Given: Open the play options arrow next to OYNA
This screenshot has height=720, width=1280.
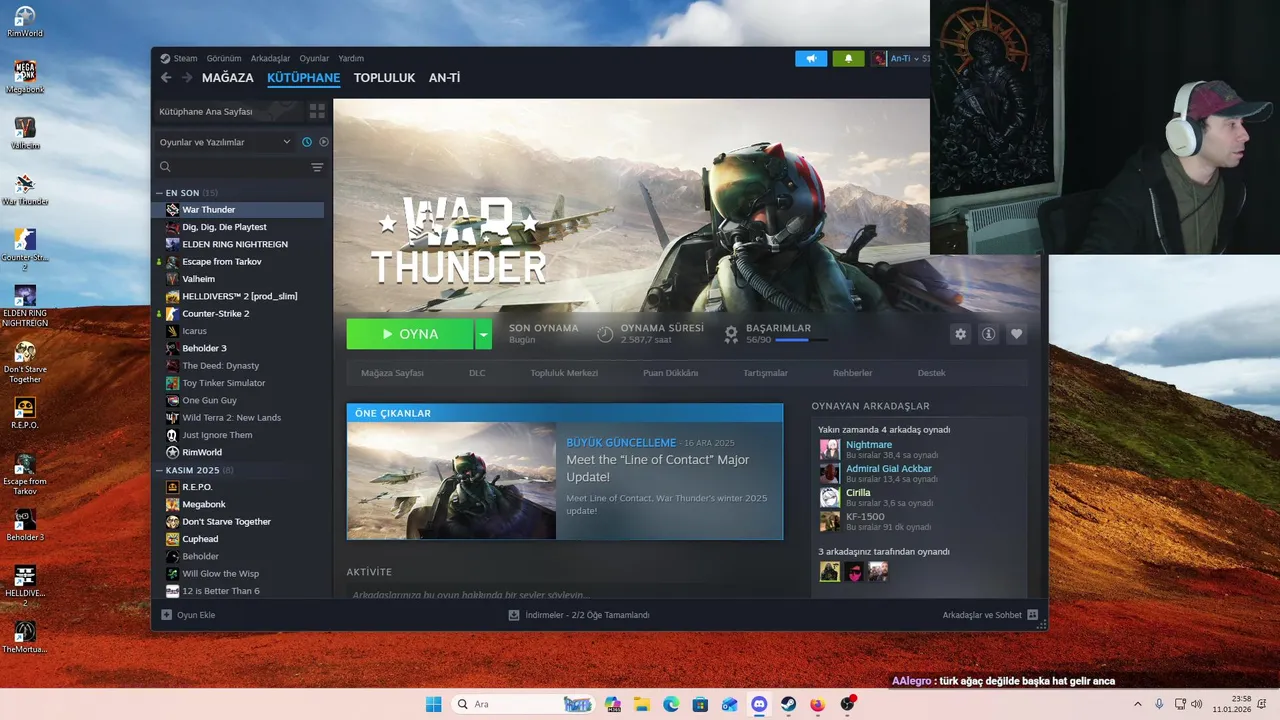Looking at the screenshot, I should (484, 334).
